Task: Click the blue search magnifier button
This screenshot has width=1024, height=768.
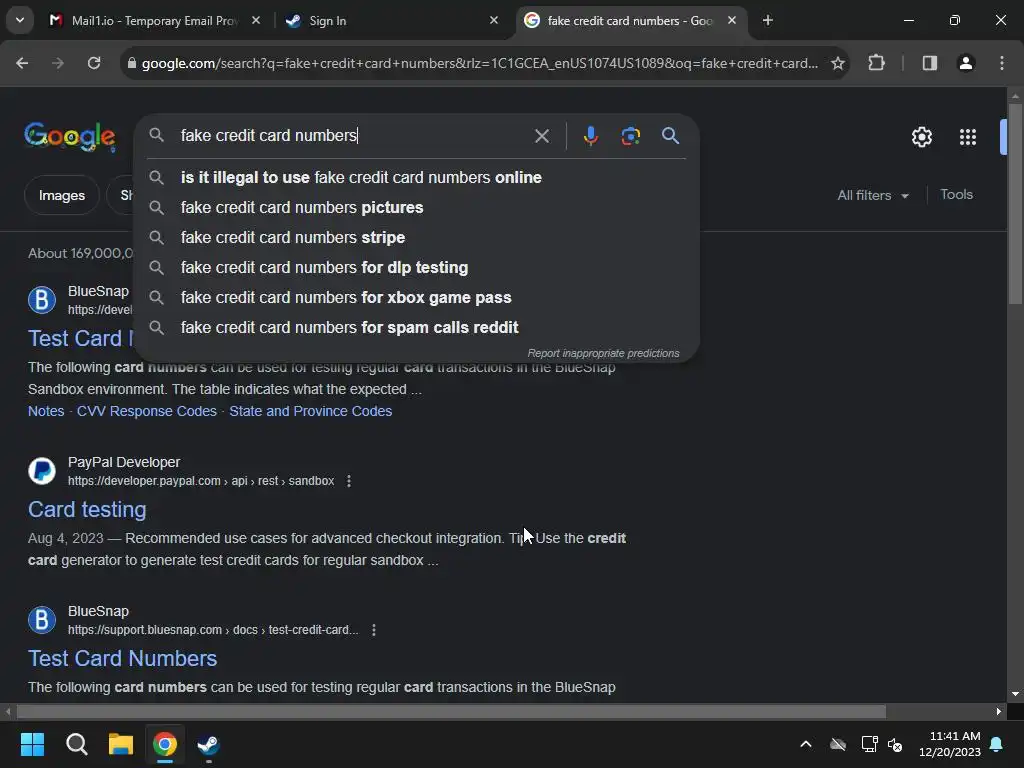Action: (670, 136)
